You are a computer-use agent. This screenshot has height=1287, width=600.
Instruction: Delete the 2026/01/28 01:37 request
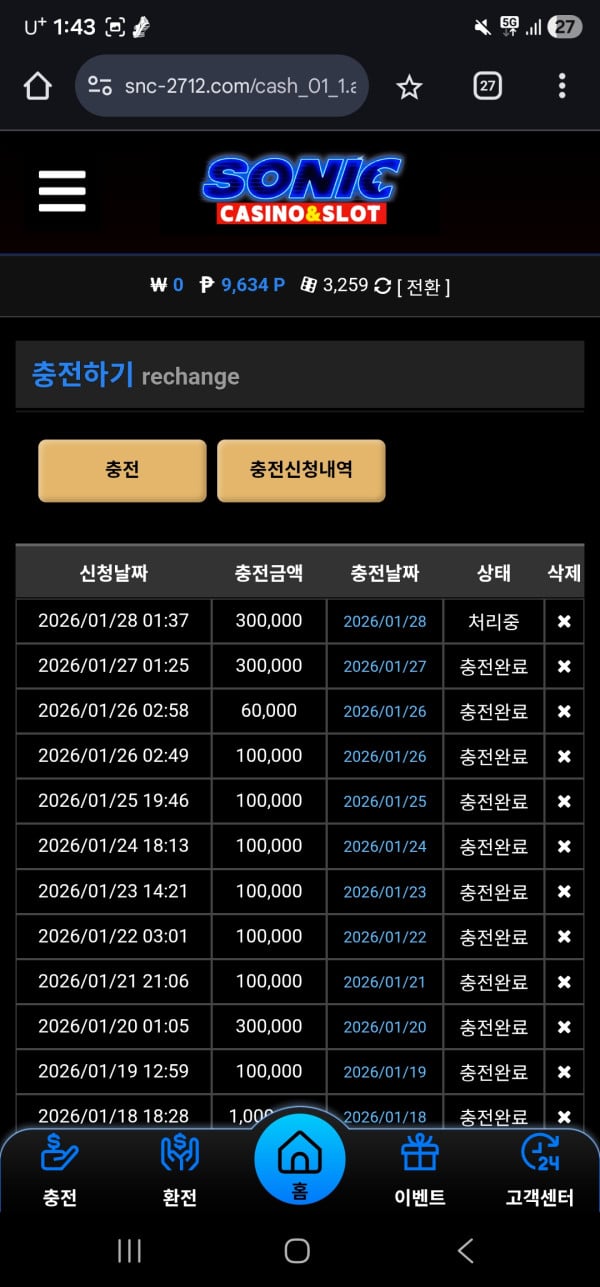click(x=564, y=621)
